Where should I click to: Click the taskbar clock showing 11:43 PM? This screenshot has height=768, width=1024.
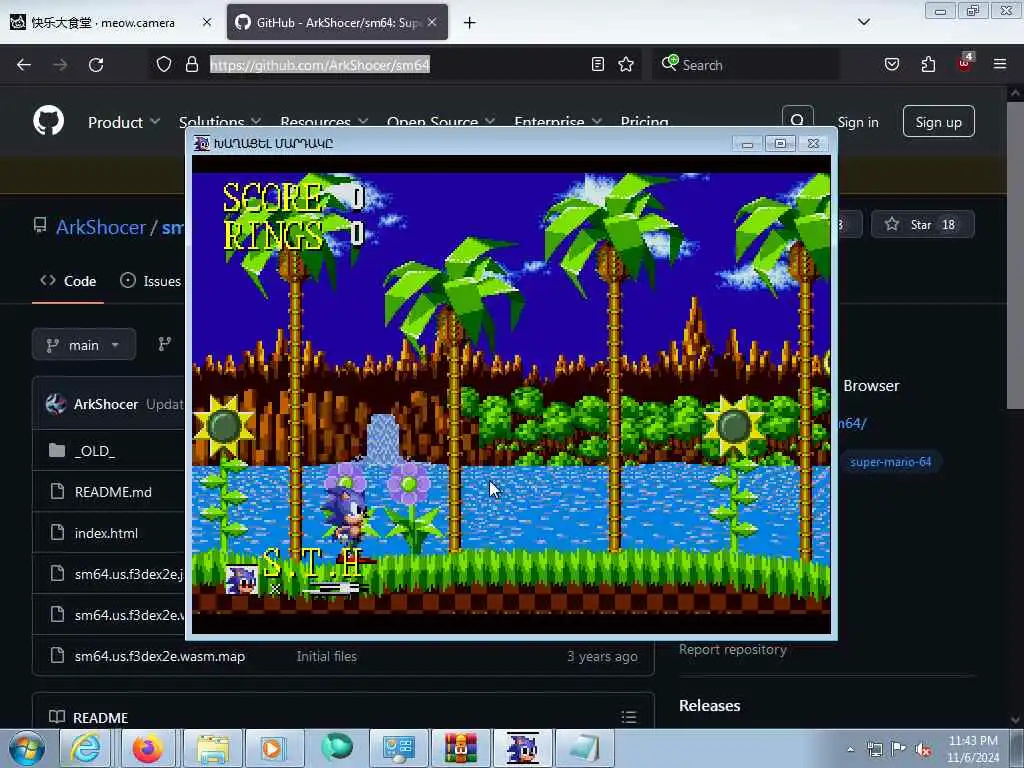[x=973, y=749]
